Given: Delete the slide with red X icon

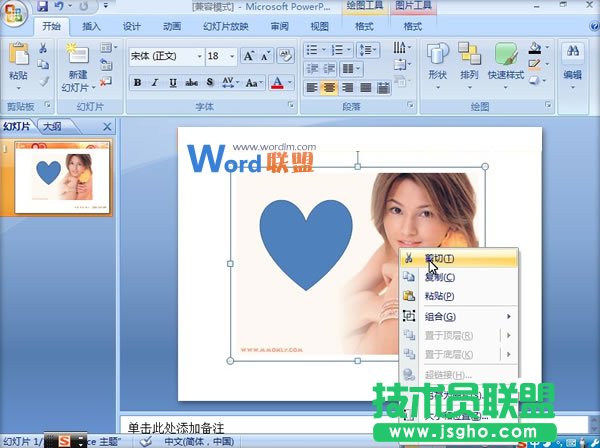Looking at the screenshot, I should [106, 81].
